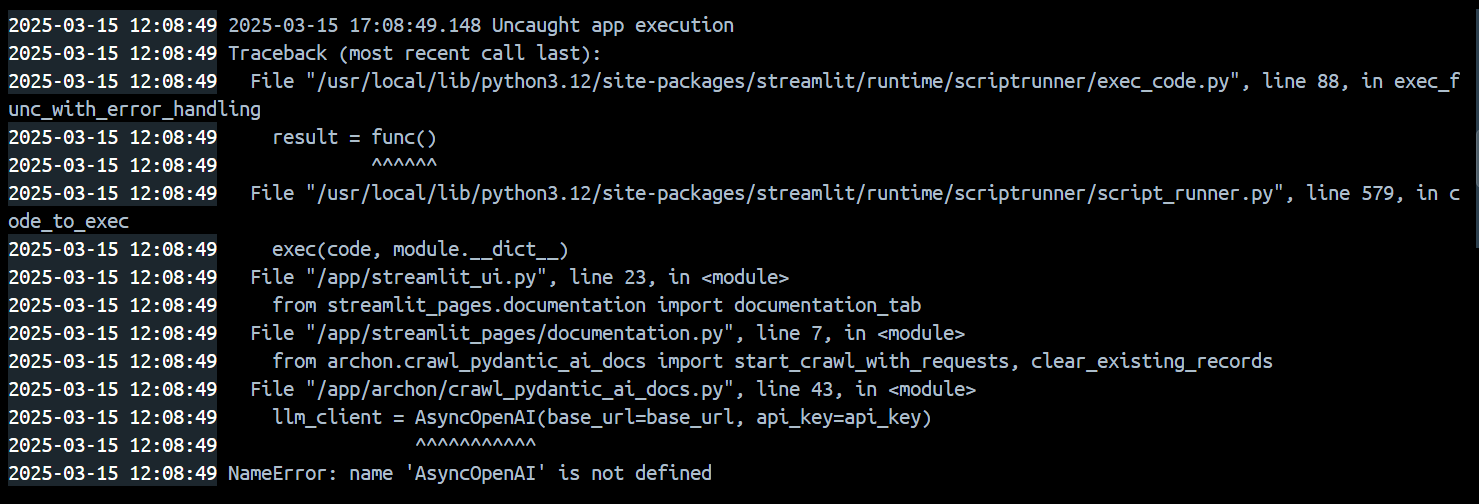Image resolution: width=1479 pixels, height=504 pixels.
Task: Click the "llm_client = AsyncOpenAI(...)" code line
Action: click(x=602, y=417)
